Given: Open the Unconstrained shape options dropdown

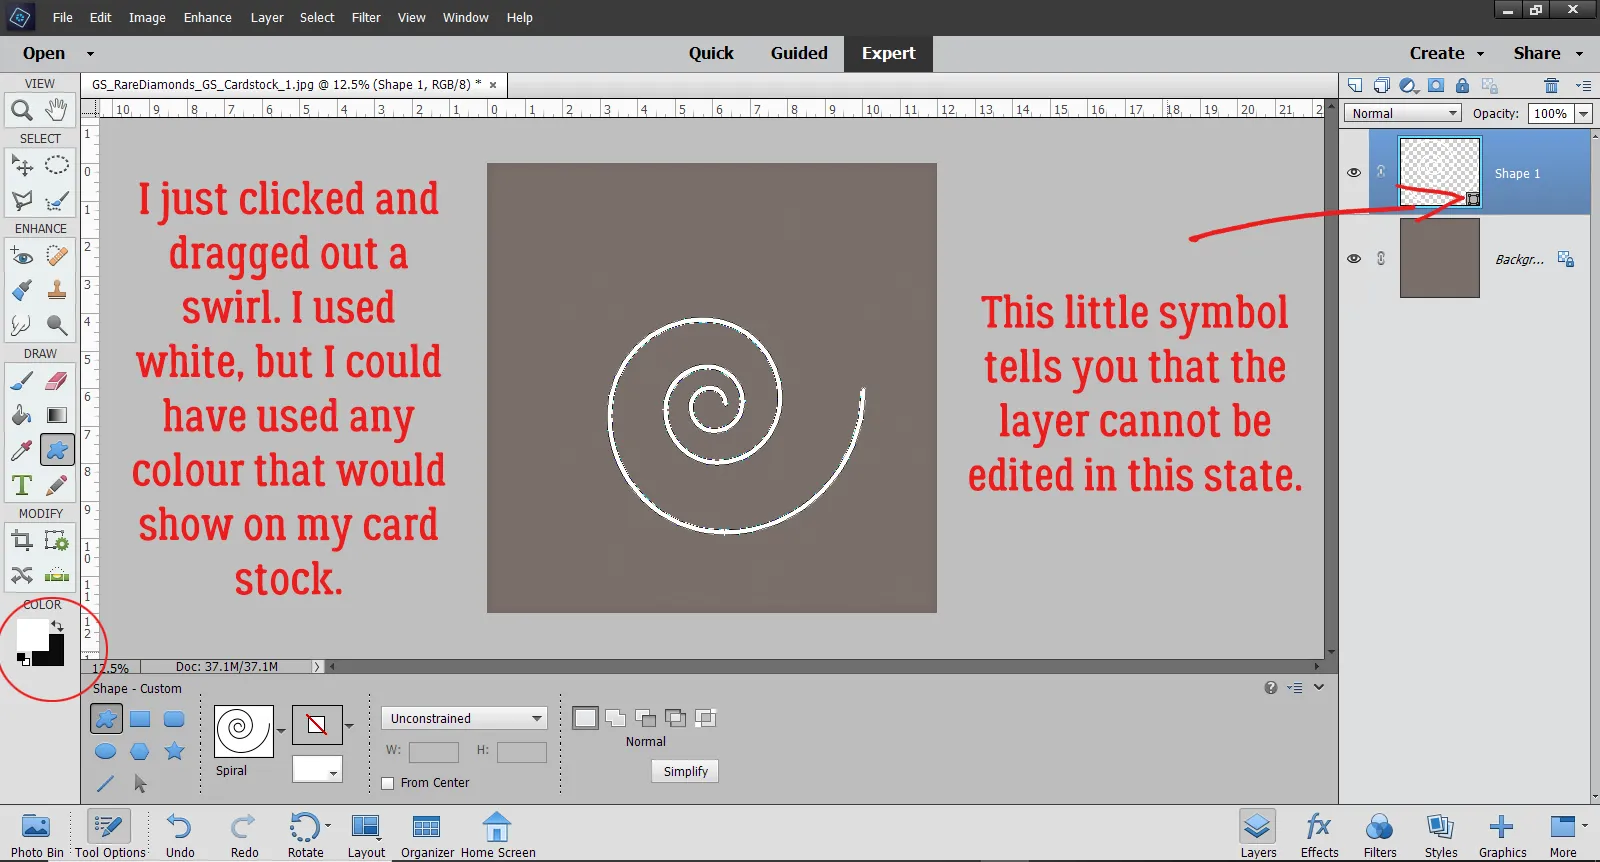Looking at the screenshot, I should (x=464, y=718).
